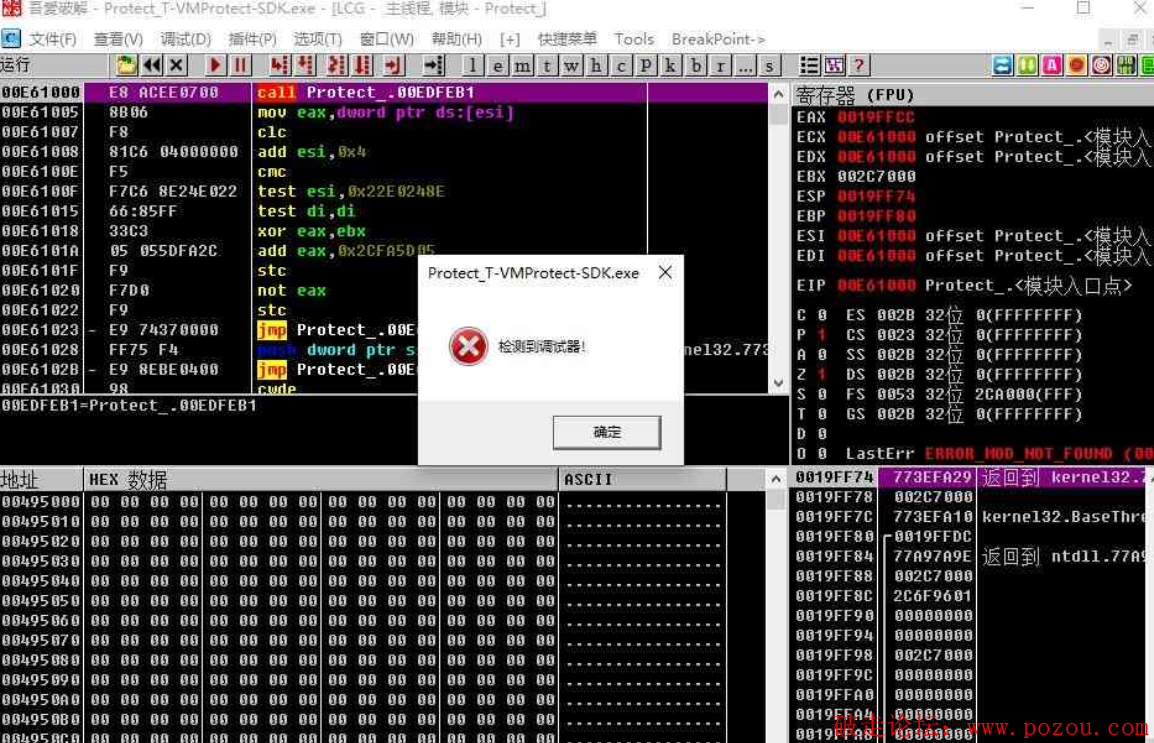1154x743 pixels.
Task: Open Breakpoints window with the 'b' button
Action: 695,65
